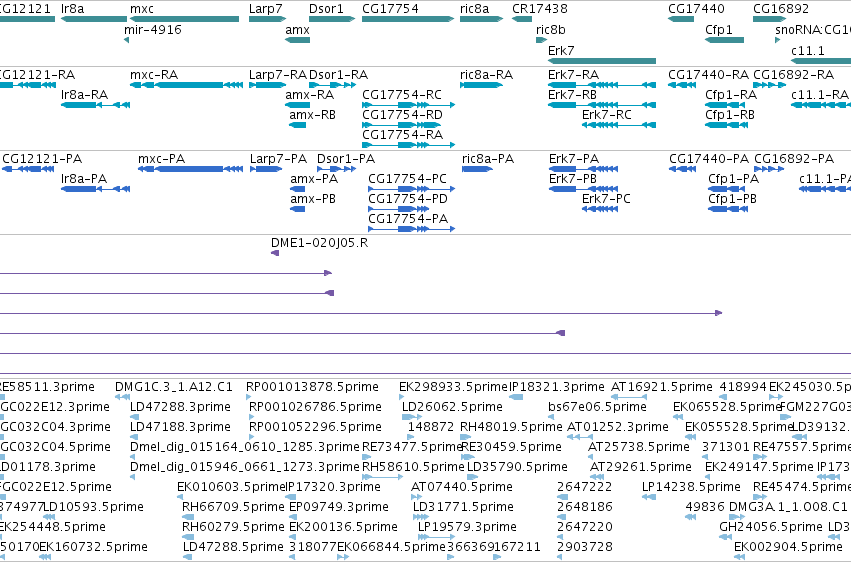Screen dimensions: 851x562
Task: Click the 'Ir8a-PA' protein label
Action: (x=84, y=178)
